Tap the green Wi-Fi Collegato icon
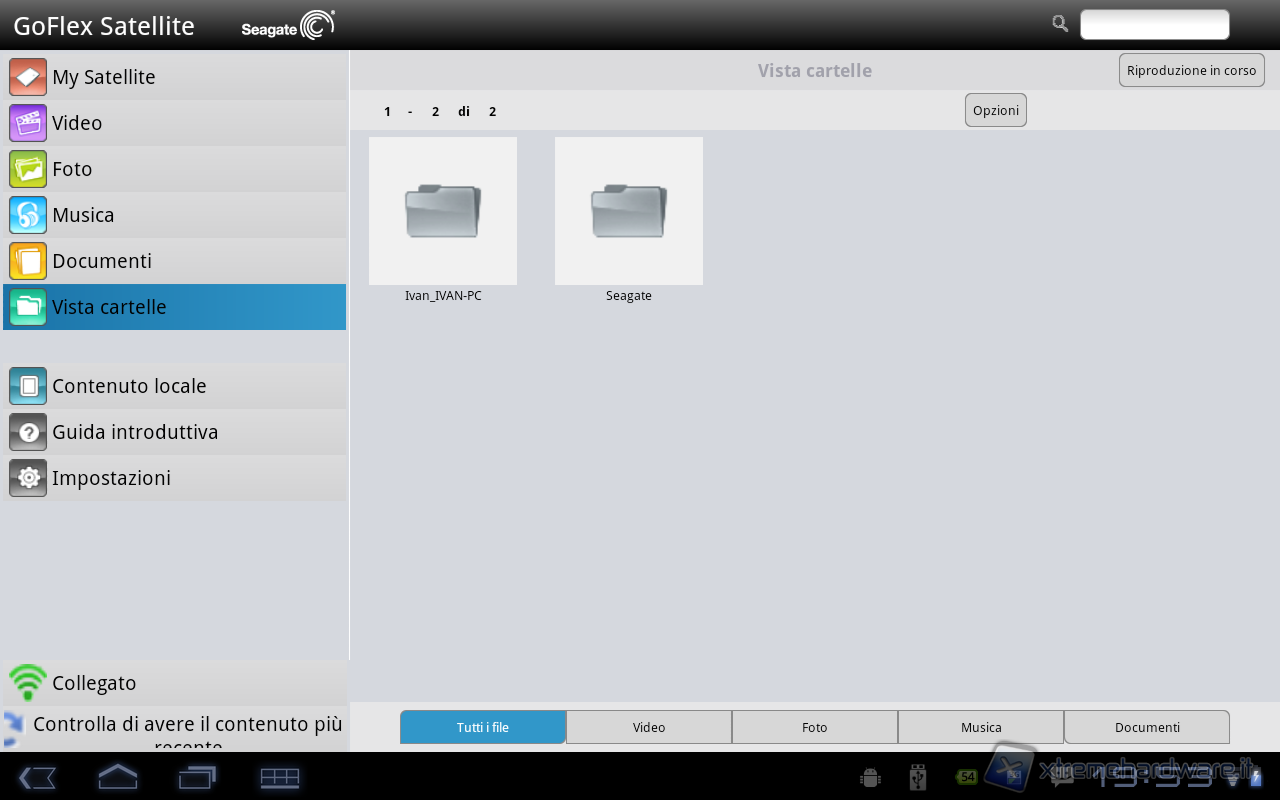1280x800 pixels. (28, 683)
